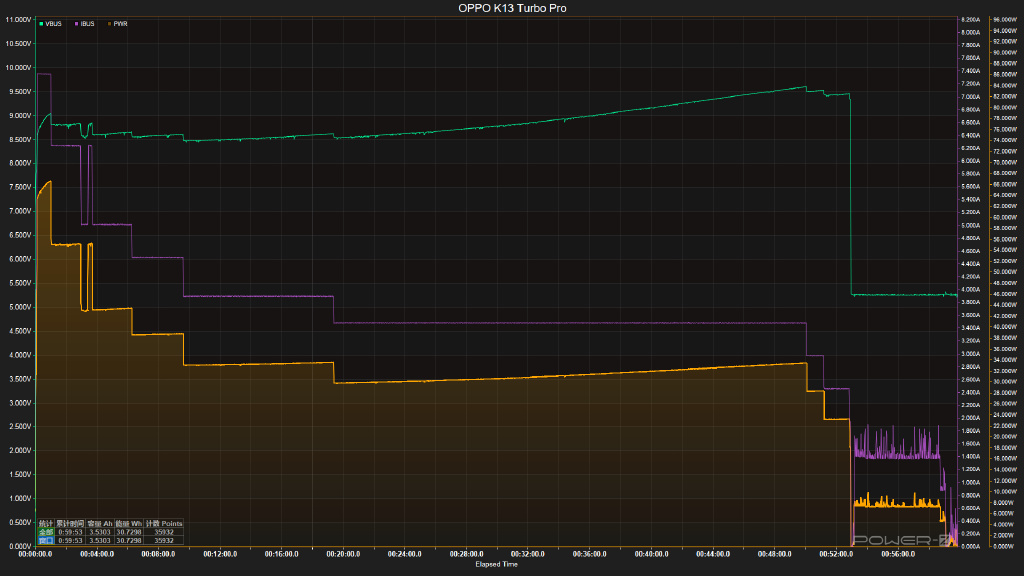Click the Elapsed Time axis label
This screenshot has height=576, width=1024.
pos(496,564)
